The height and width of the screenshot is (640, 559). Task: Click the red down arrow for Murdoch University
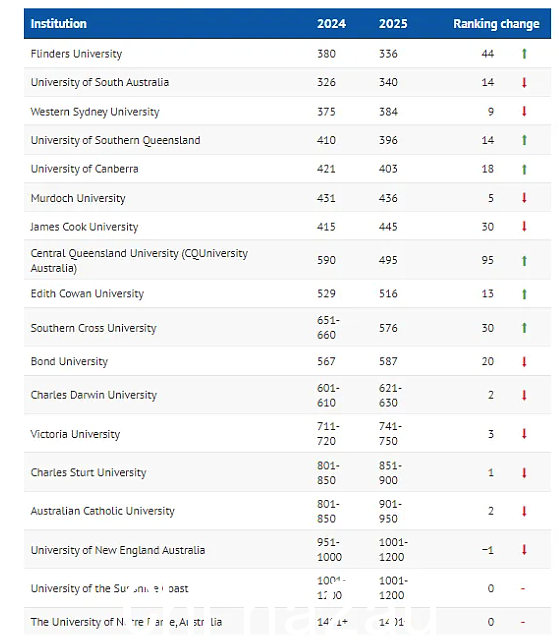pyautogui.click(x=524, y=198)
